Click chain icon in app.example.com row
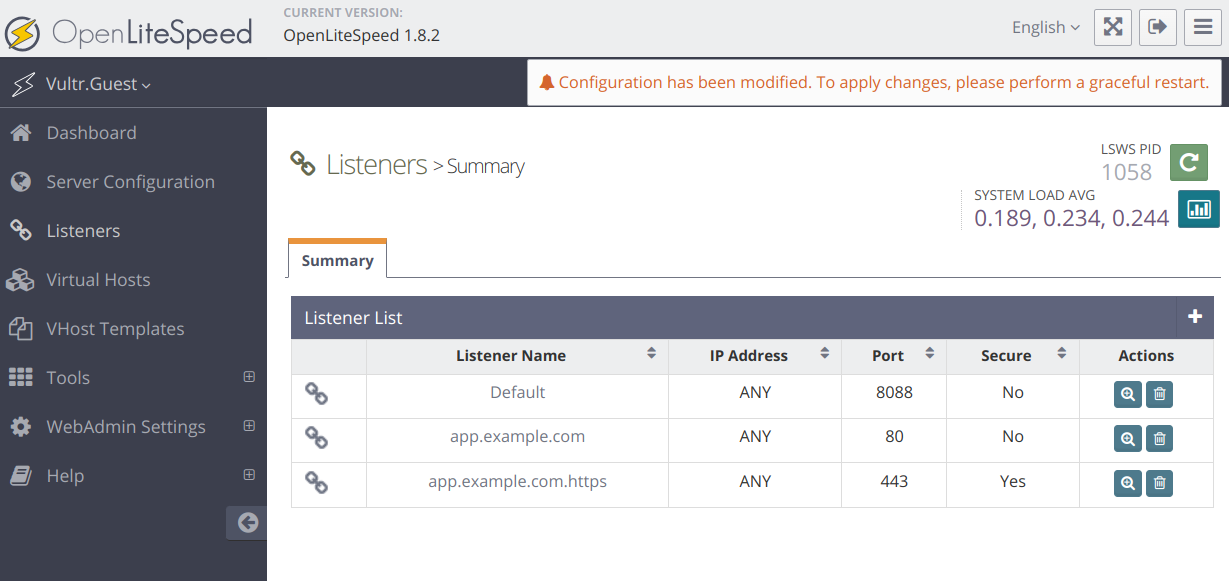The width and height of the screenshot is (1229, 581). [x=316, y=438]
